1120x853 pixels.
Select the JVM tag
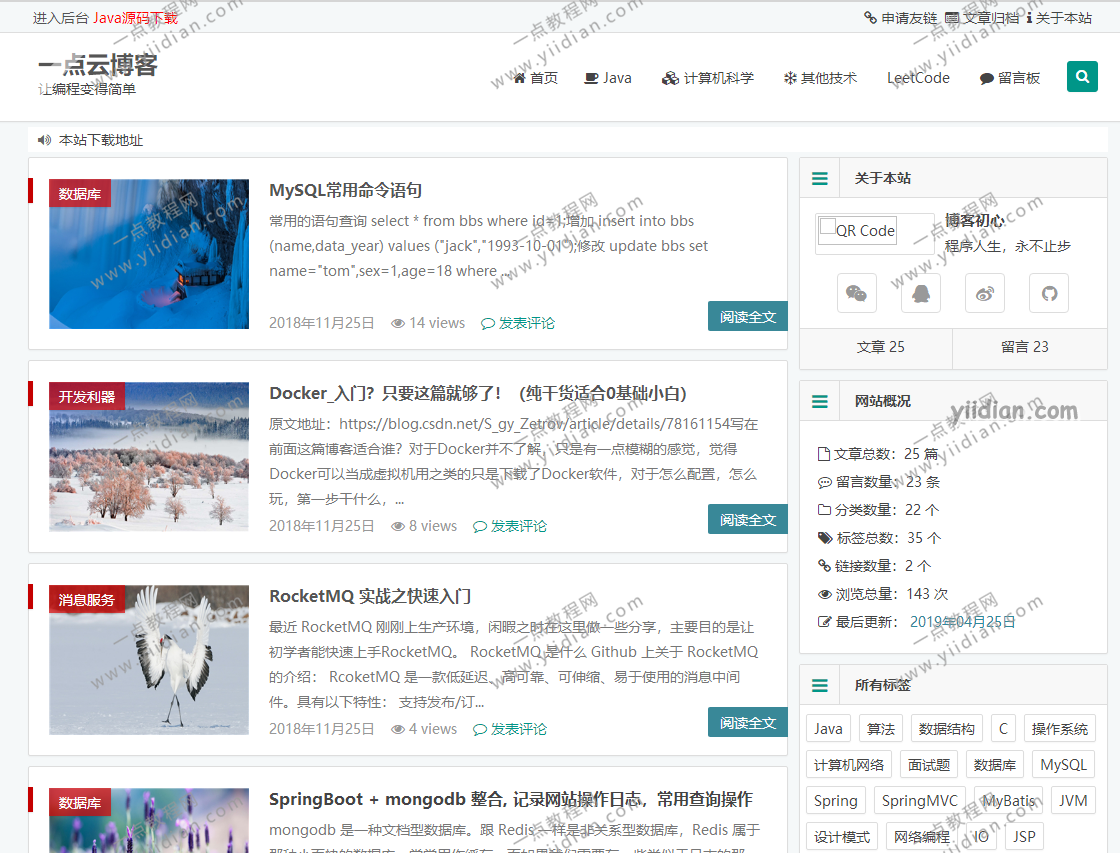coord(1073,801)
